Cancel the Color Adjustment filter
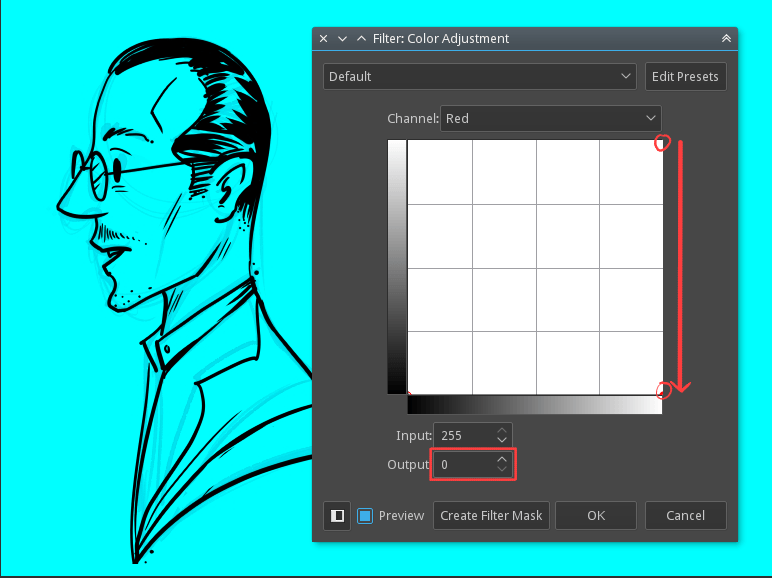 (x=685, y=515)
